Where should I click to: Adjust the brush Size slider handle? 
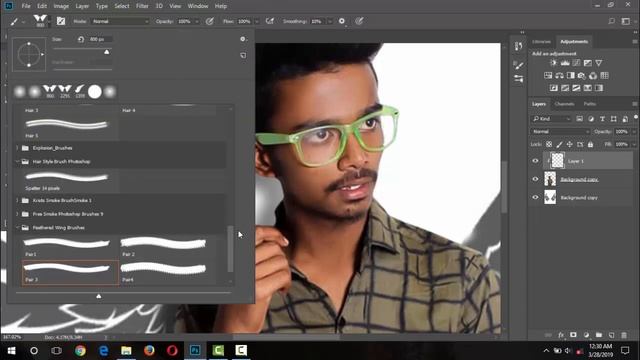point(107,52)
